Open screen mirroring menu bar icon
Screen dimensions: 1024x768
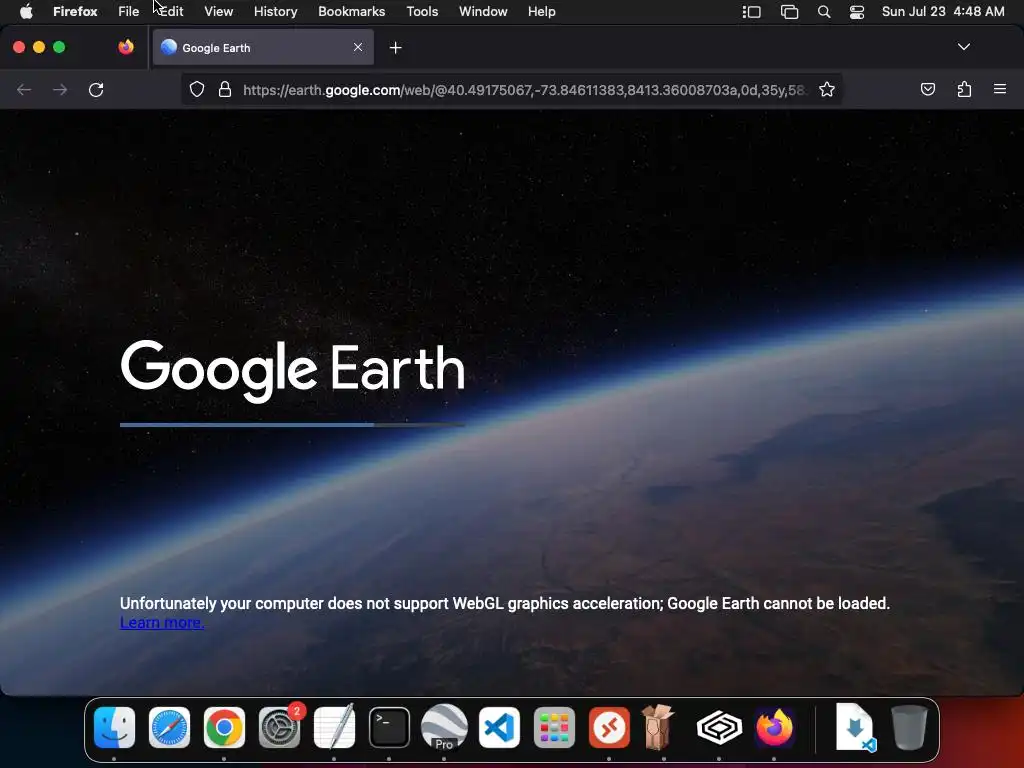(x=789, y=12)
